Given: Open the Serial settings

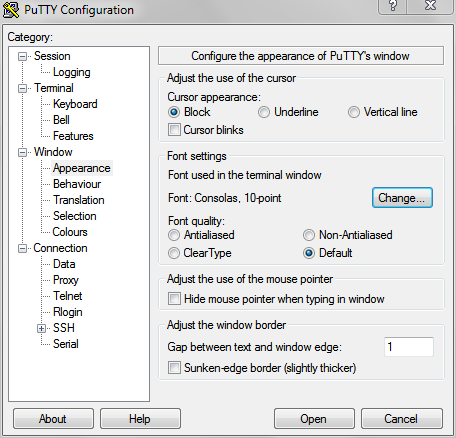Looking at the screenshot, I should [66, 344].
